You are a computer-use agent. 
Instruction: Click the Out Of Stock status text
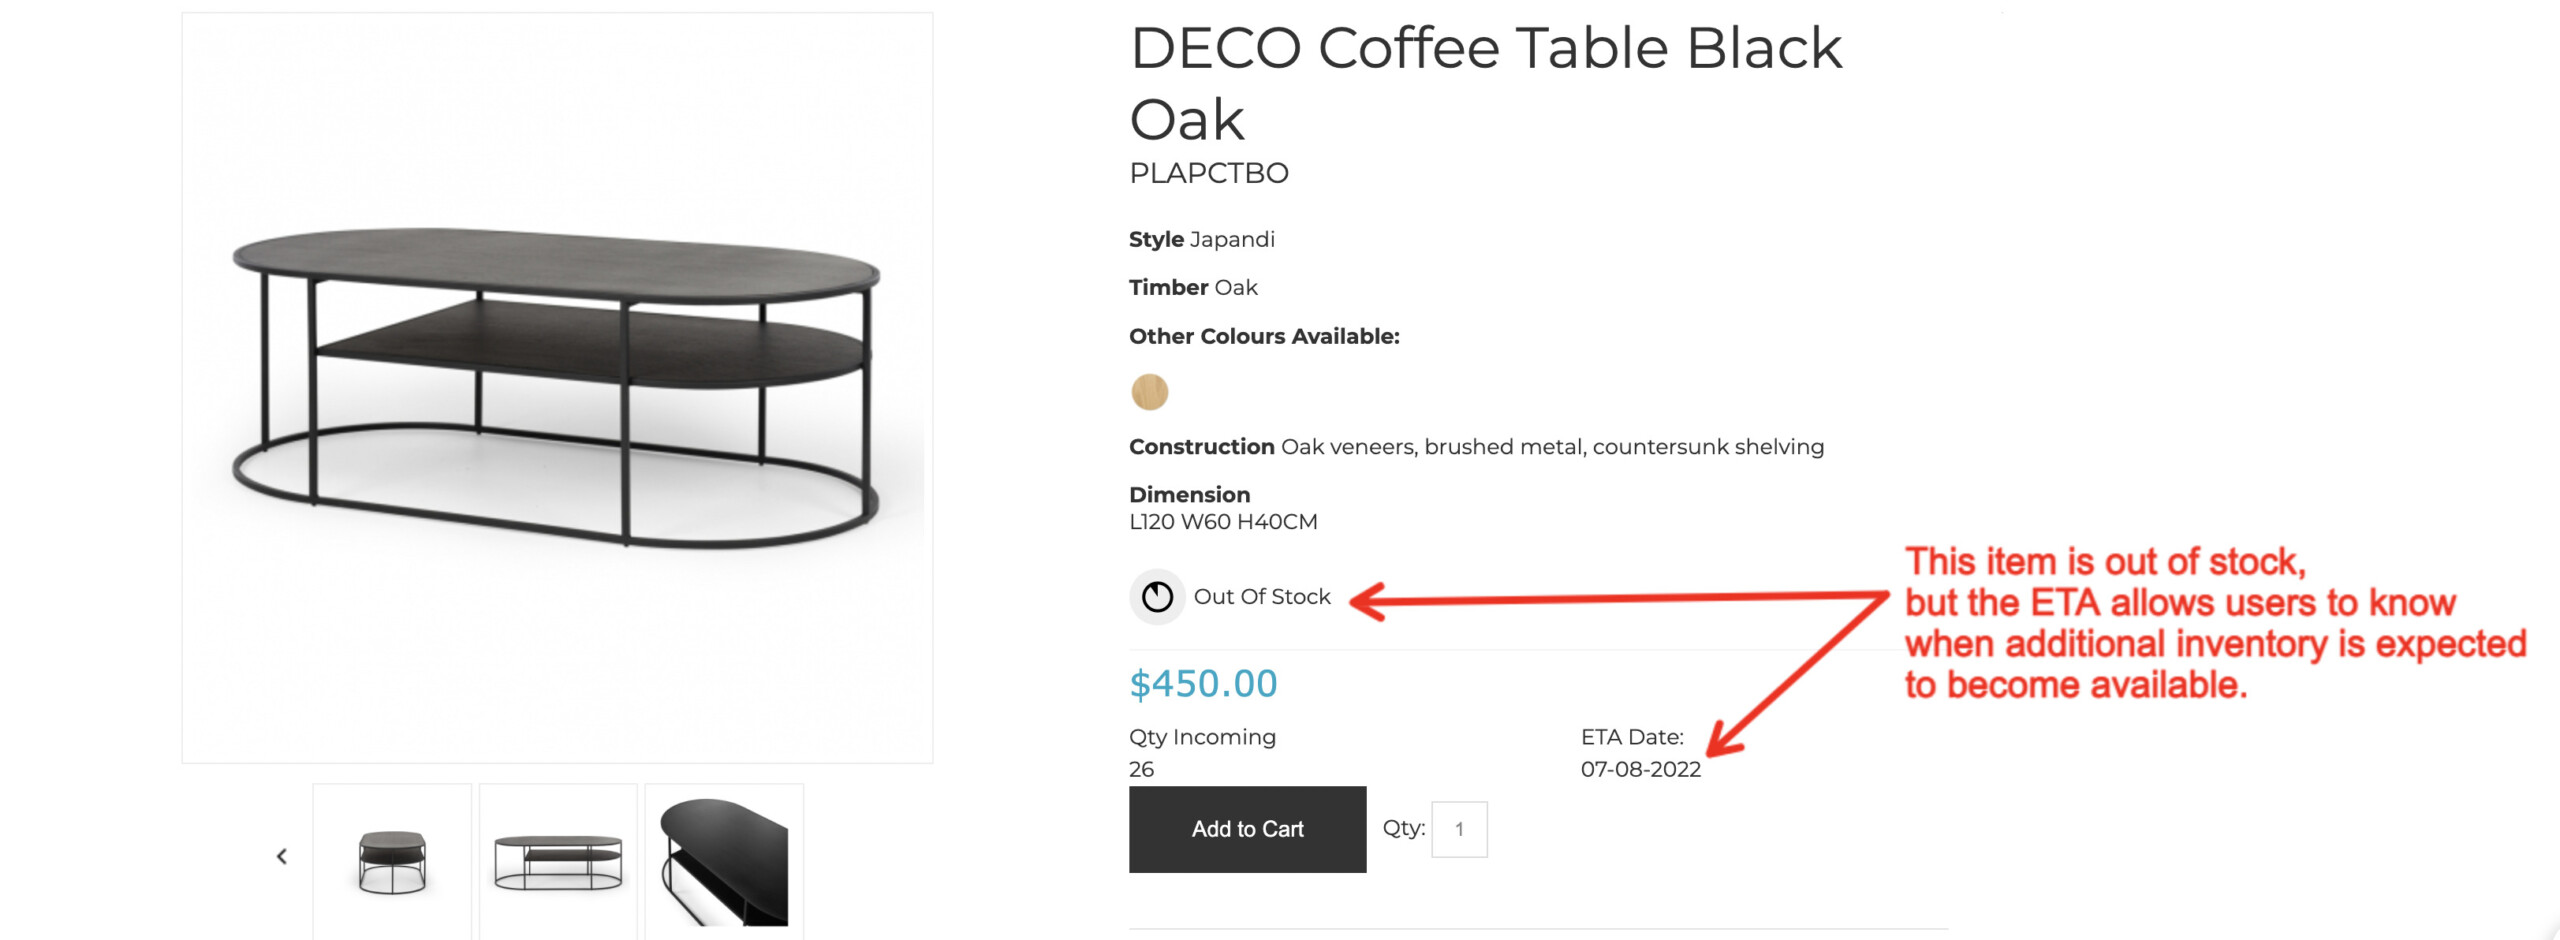coord(1262,597)
